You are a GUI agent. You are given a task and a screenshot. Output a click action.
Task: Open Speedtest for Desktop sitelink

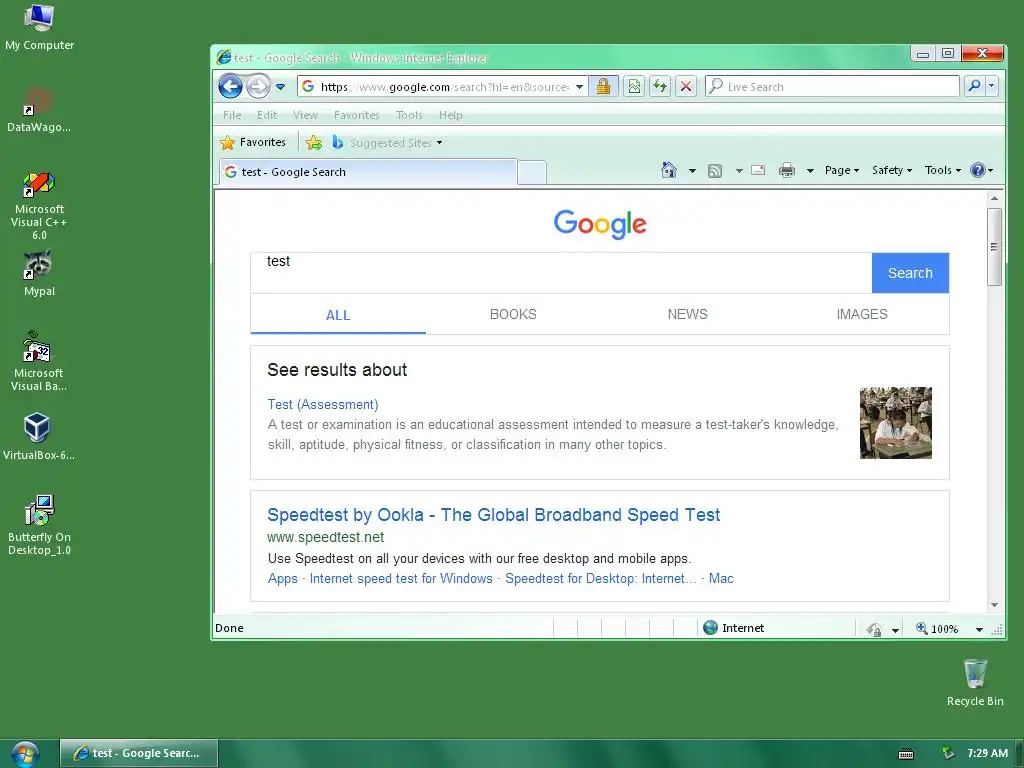point(600,579)
